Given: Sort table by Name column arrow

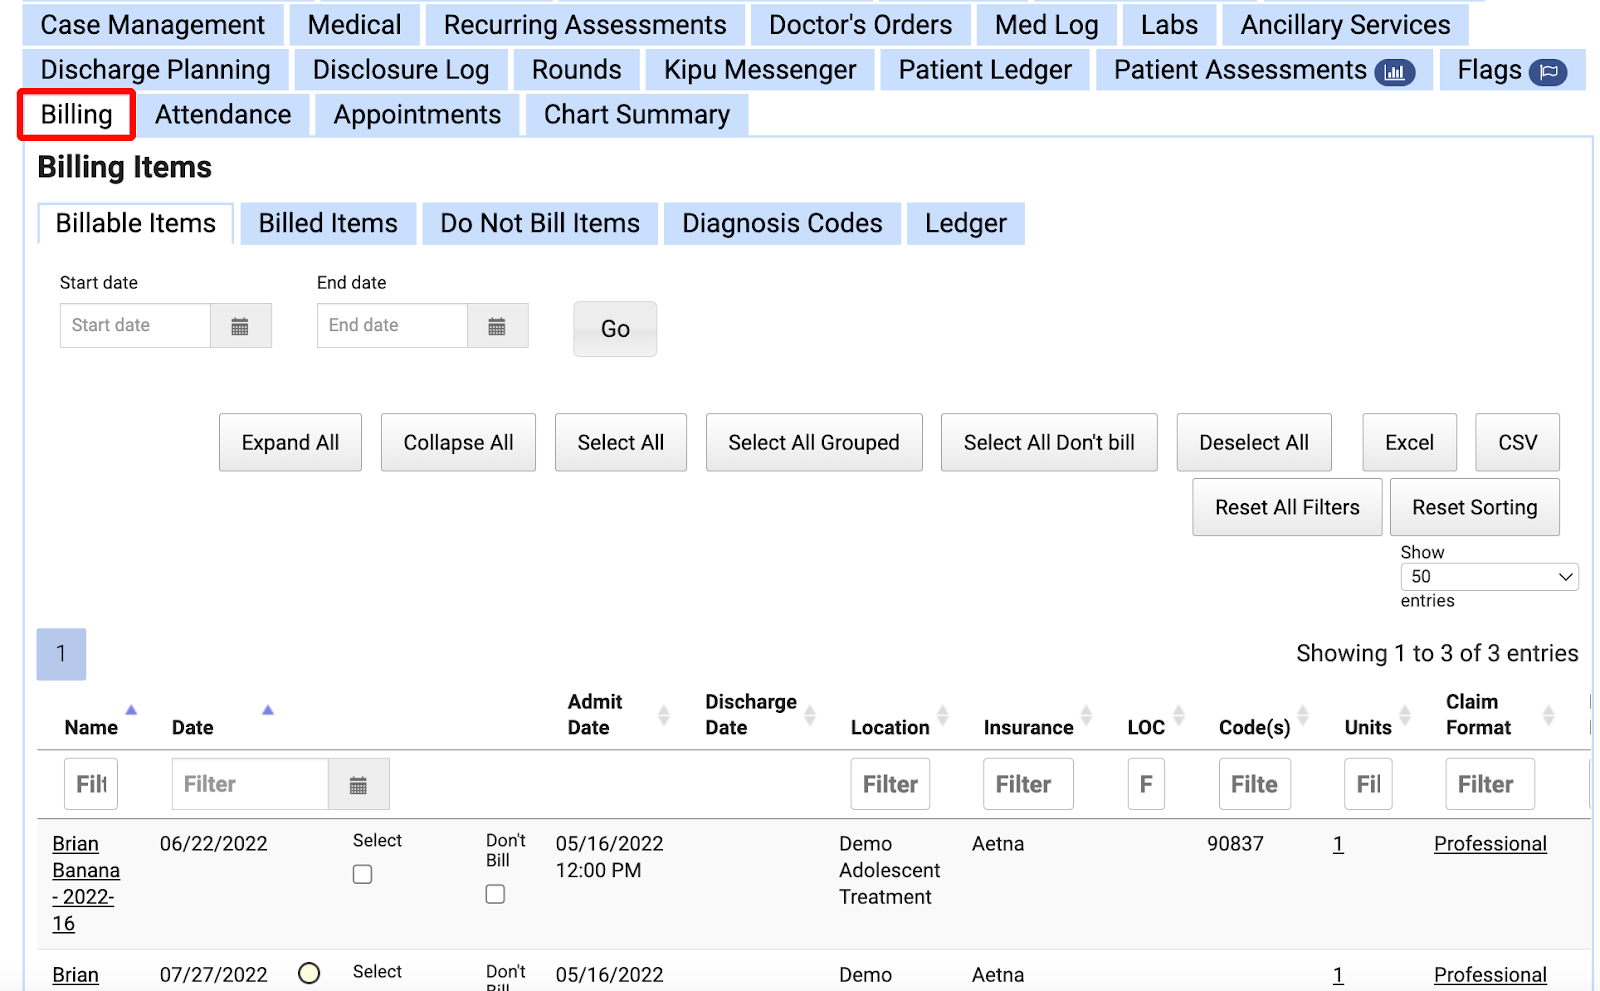Looking at the screenshot, I should click(131, 710).
